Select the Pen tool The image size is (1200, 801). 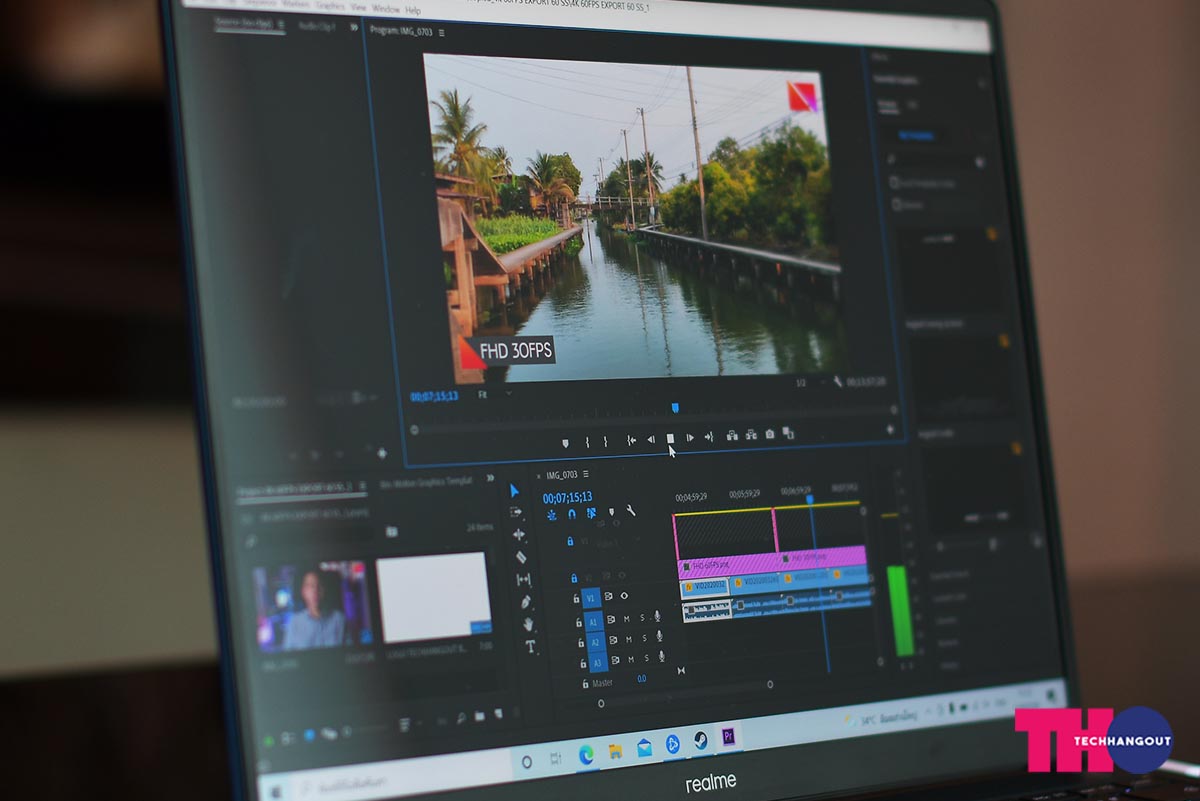tap(526, 602)
